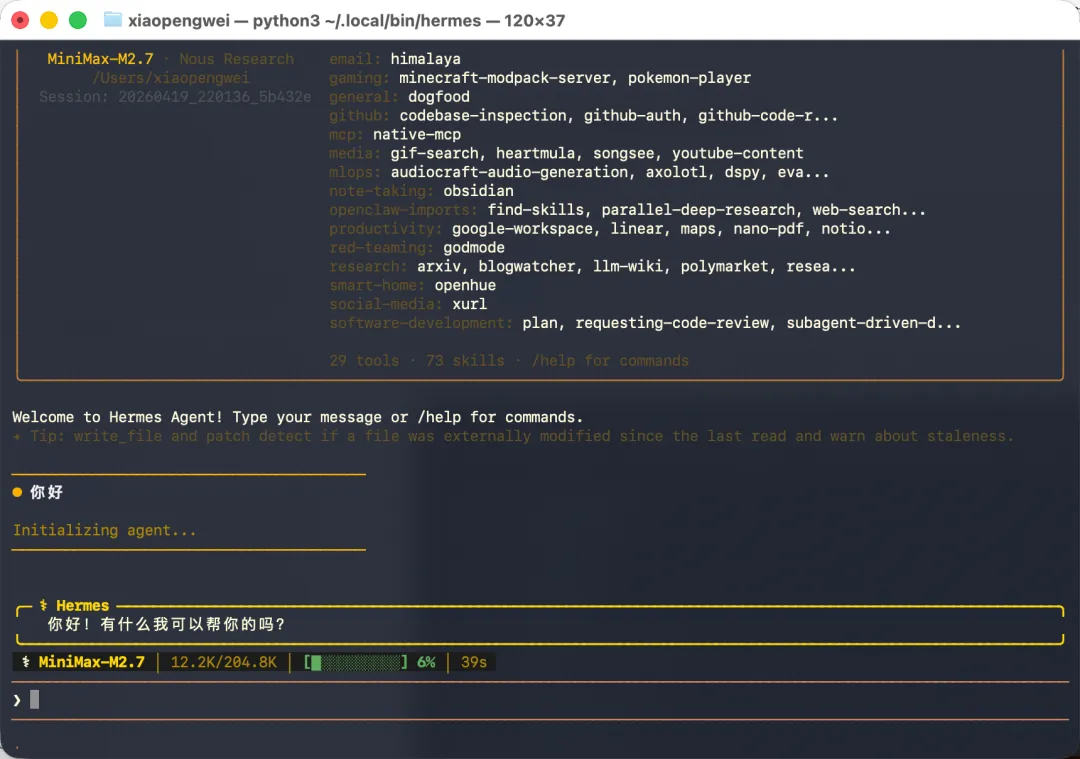Click the 'media:' category label
This screenshot has width=1080, height=759.
click(x=355, y=153)
